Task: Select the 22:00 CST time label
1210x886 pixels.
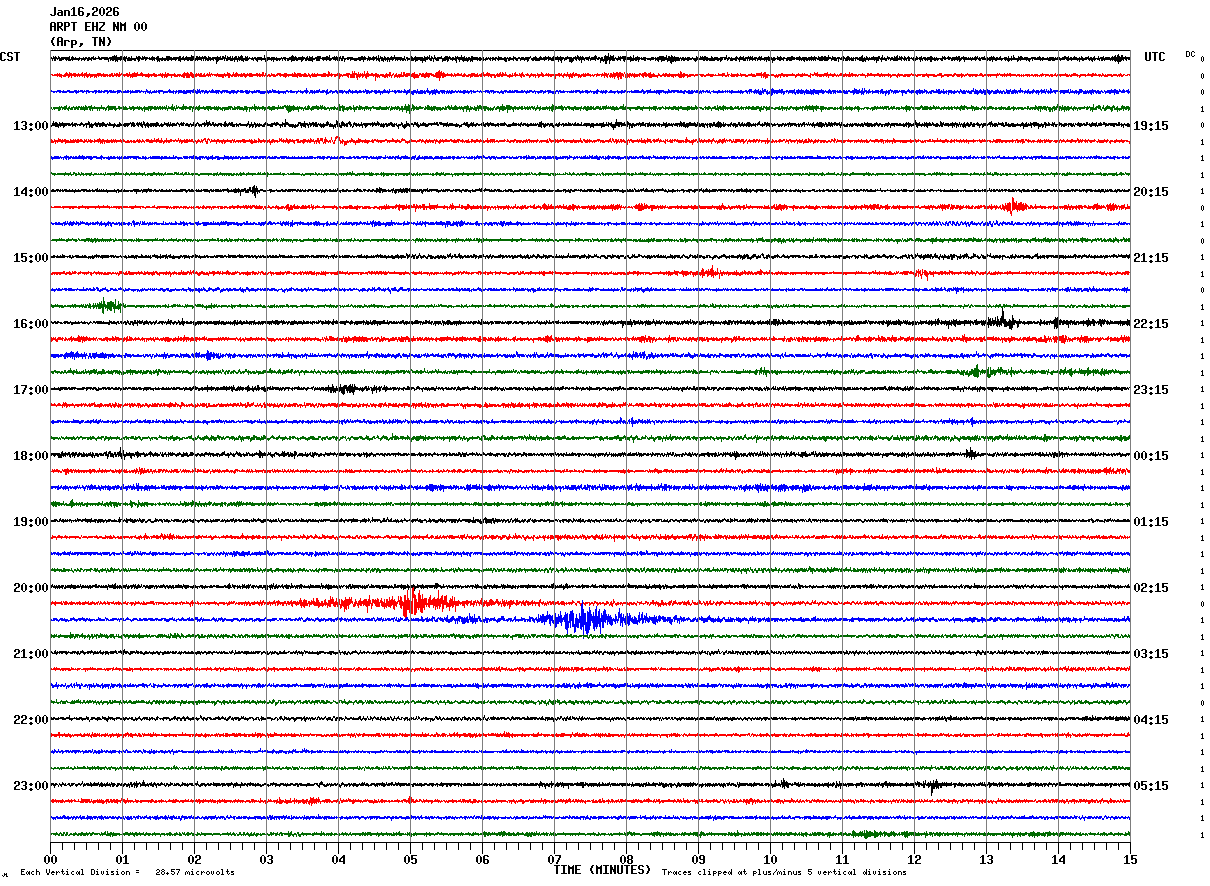Action: tap(30, 720)
